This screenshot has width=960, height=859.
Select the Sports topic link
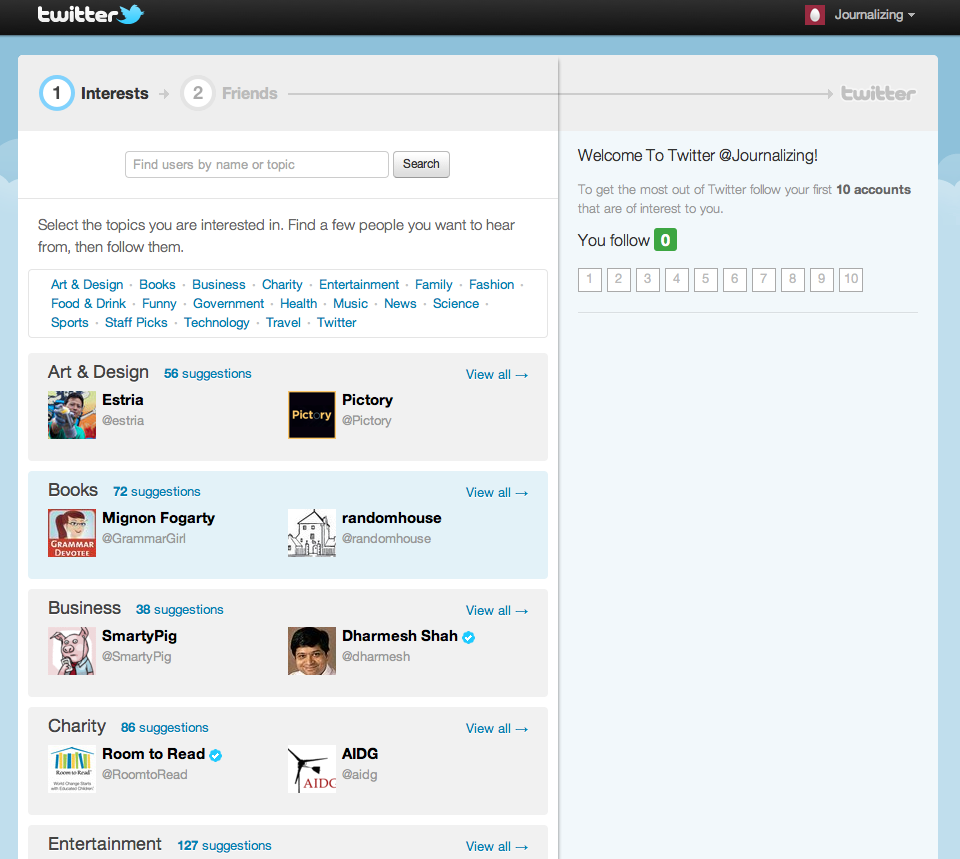[70, 323]
